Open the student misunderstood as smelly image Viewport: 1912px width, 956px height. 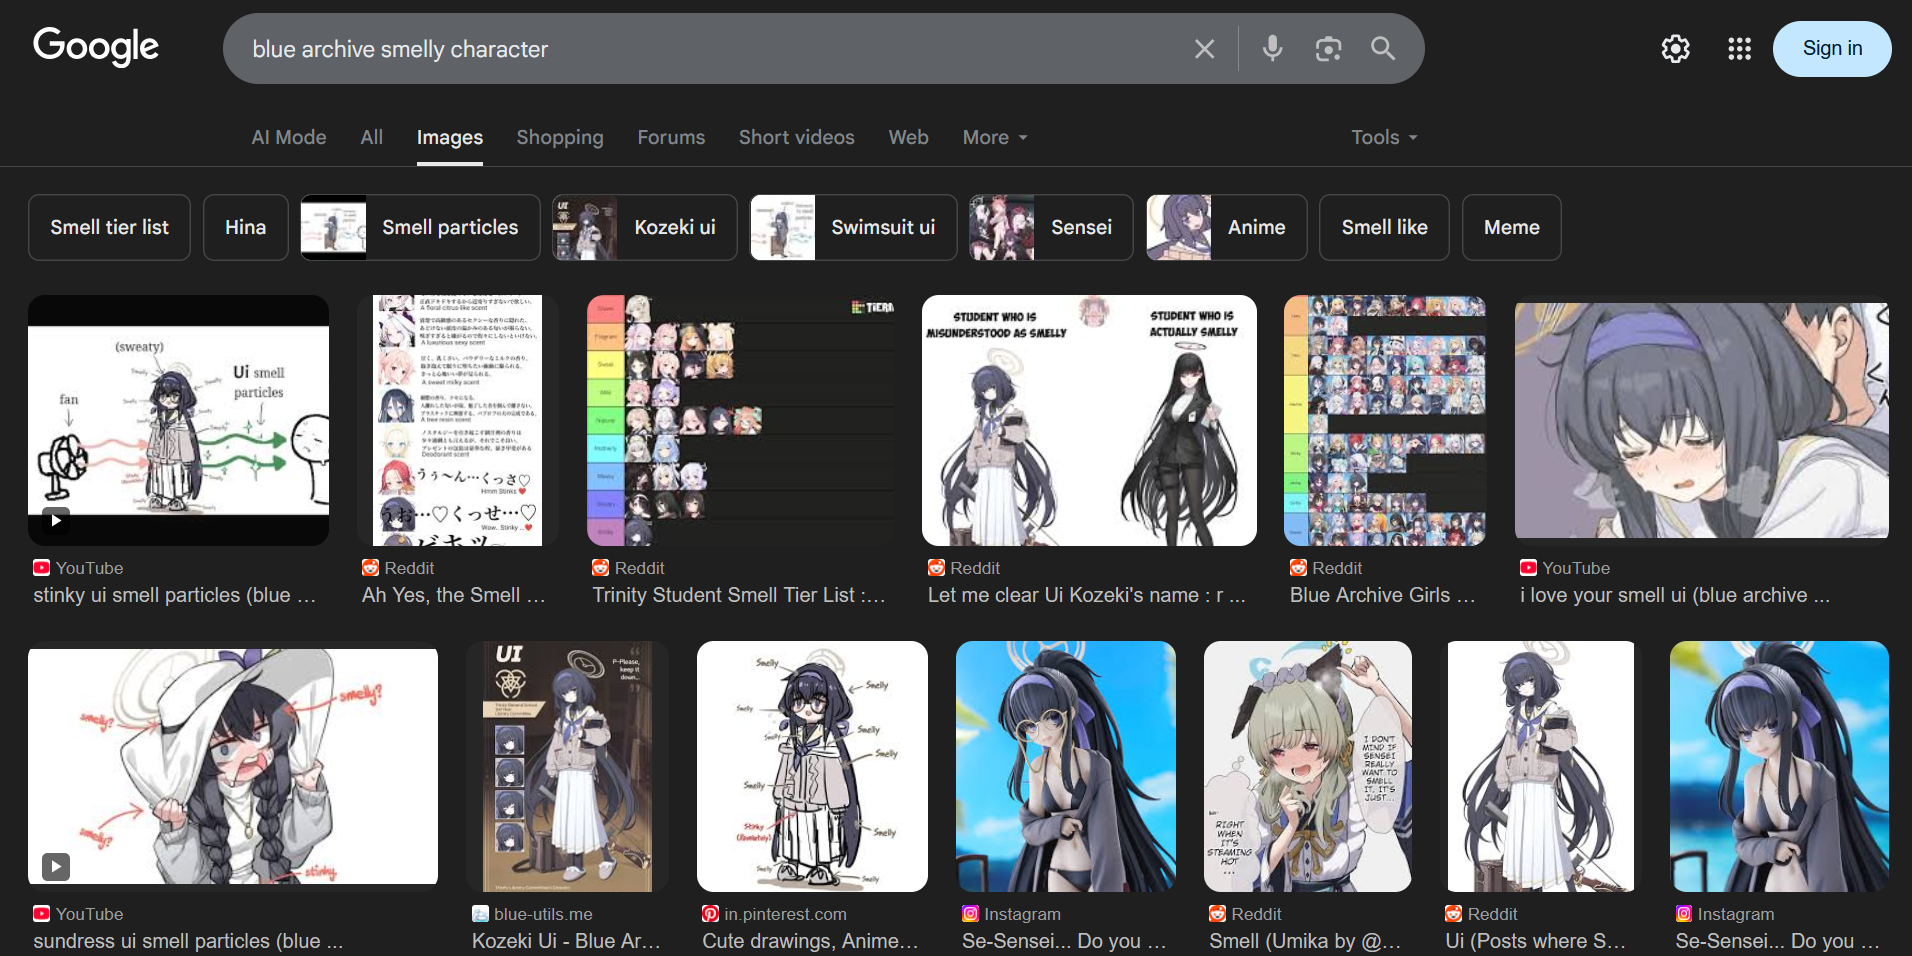(x=1089, y=420)
